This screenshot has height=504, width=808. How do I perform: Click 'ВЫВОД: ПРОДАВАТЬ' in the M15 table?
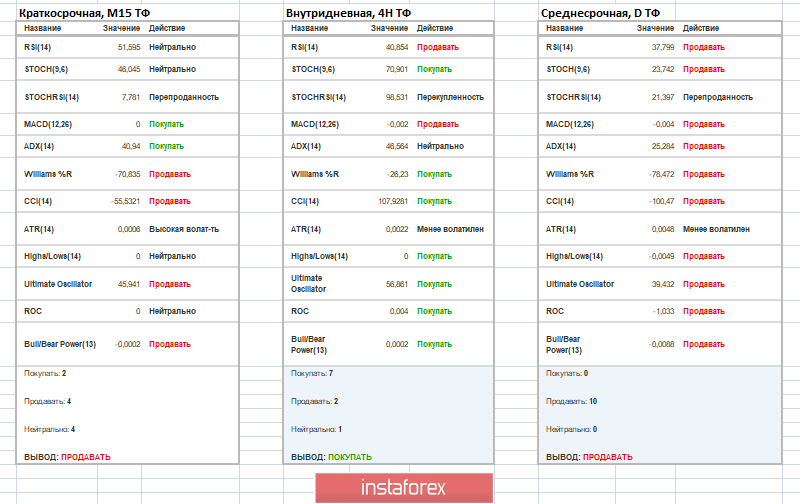[x=67, y=457]
